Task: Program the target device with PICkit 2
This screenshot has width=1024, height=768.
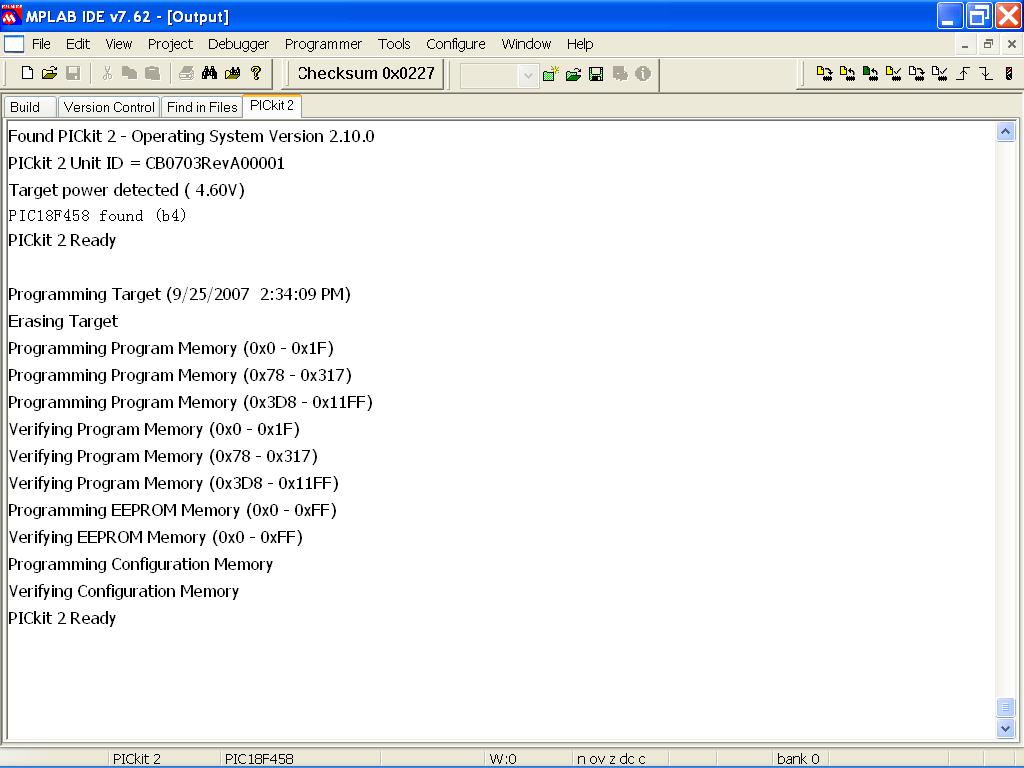Action: 824,74
